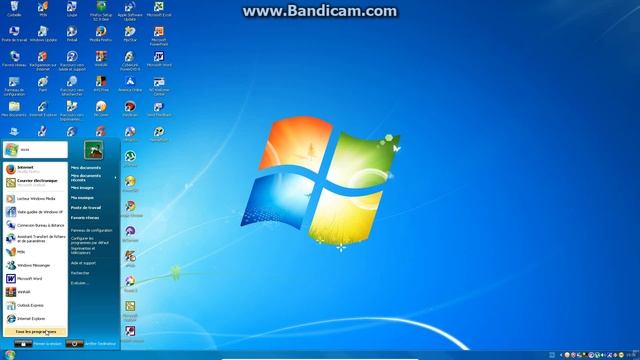Open Internet Explorer in Start menu list

36,319
